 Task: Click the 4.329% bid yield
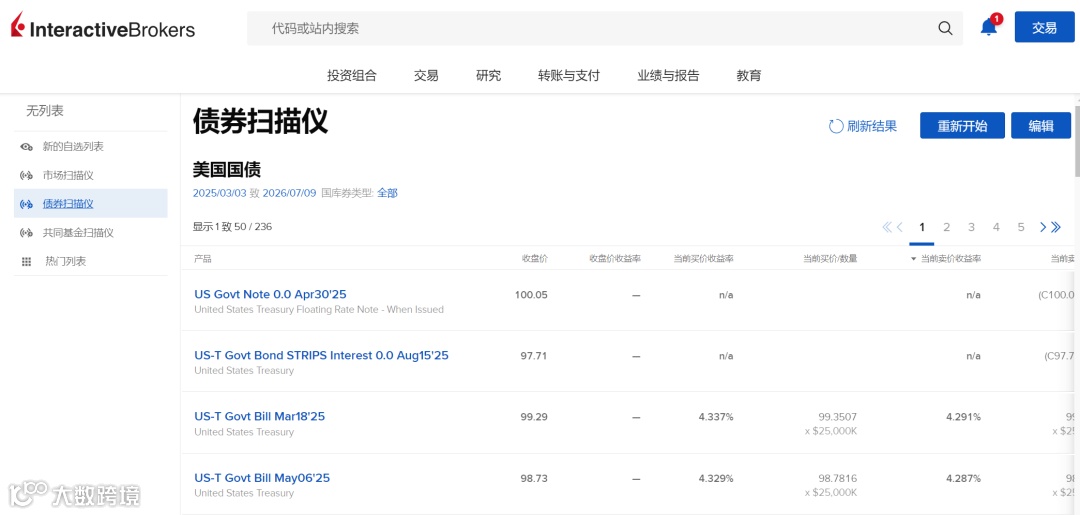[x=716, y=479]
